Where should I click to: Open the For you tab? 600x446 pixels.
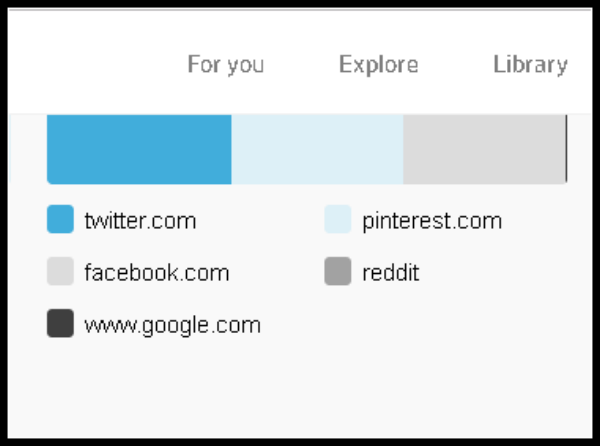coord(226,65)
